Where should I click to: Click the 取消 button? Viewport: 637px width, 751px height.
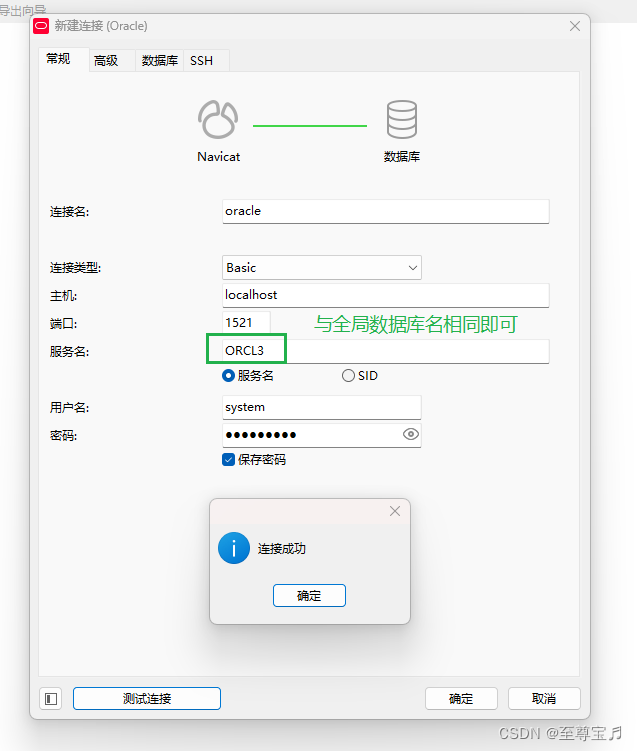[x=544, y=699]
